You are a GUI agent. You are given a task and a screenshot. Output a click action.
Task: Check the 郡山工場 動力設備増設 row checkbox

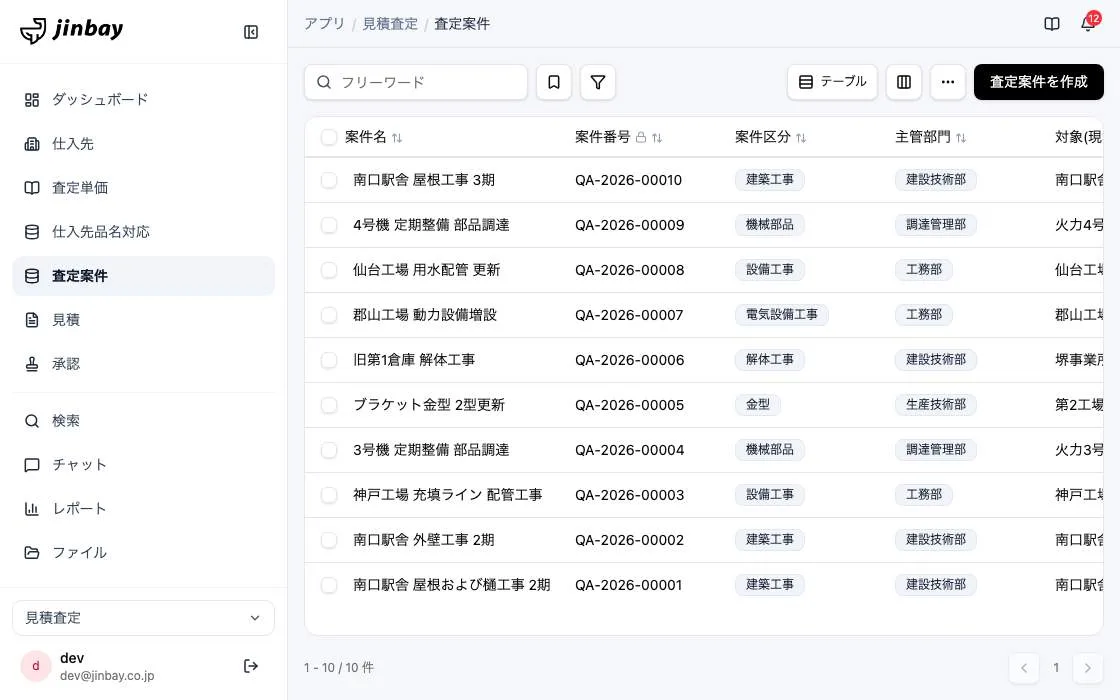point(329,315)
